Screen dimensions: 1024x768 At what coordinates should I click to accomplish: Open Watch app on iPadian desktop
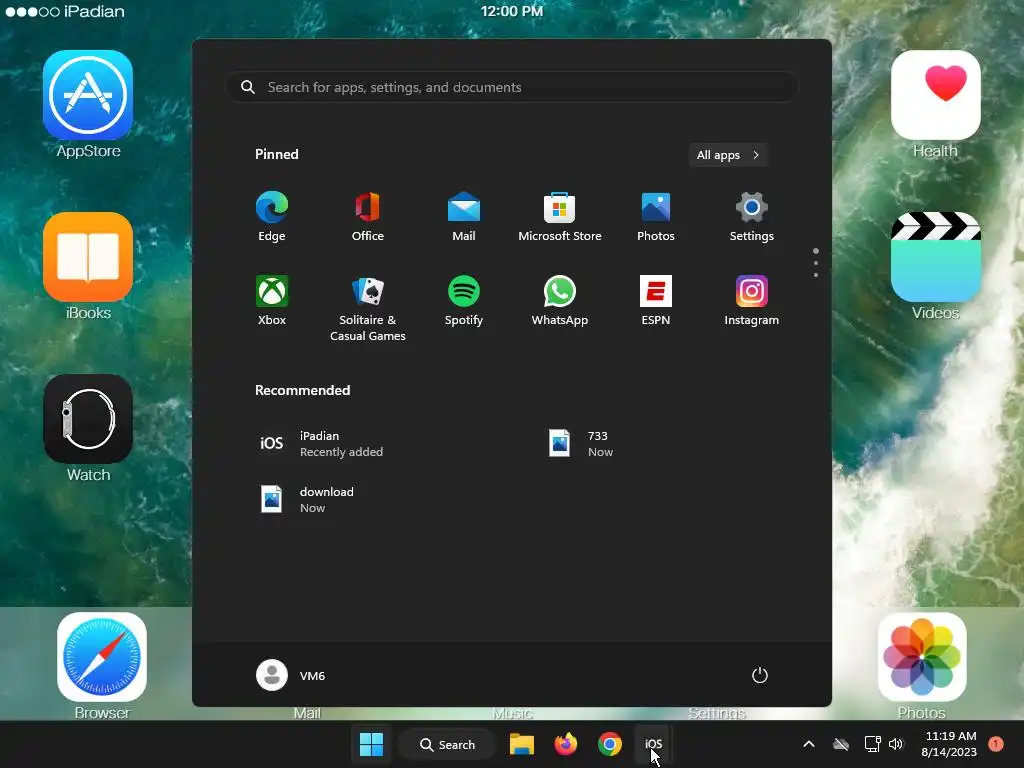coord(88,428)
